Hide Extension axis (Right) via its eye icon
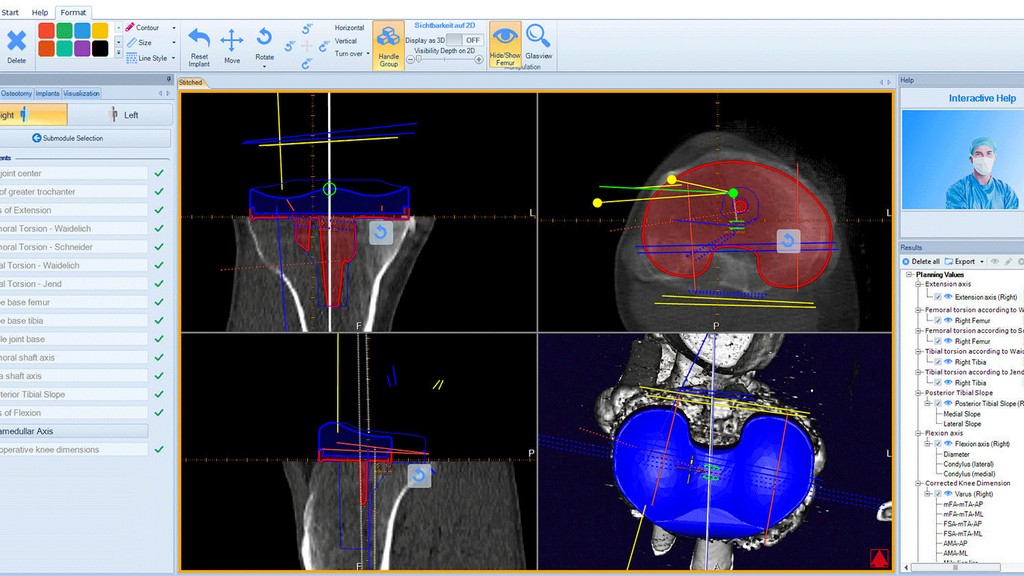Screen dimensions: 1024x576 (948, 297)
